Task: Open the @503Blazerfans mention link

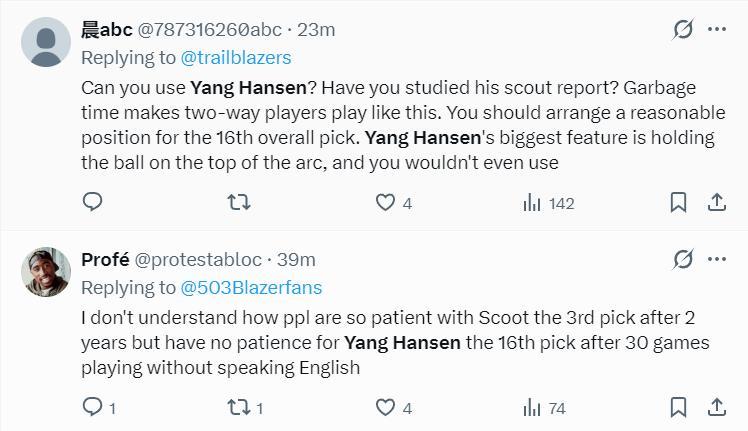Action: 251,287
